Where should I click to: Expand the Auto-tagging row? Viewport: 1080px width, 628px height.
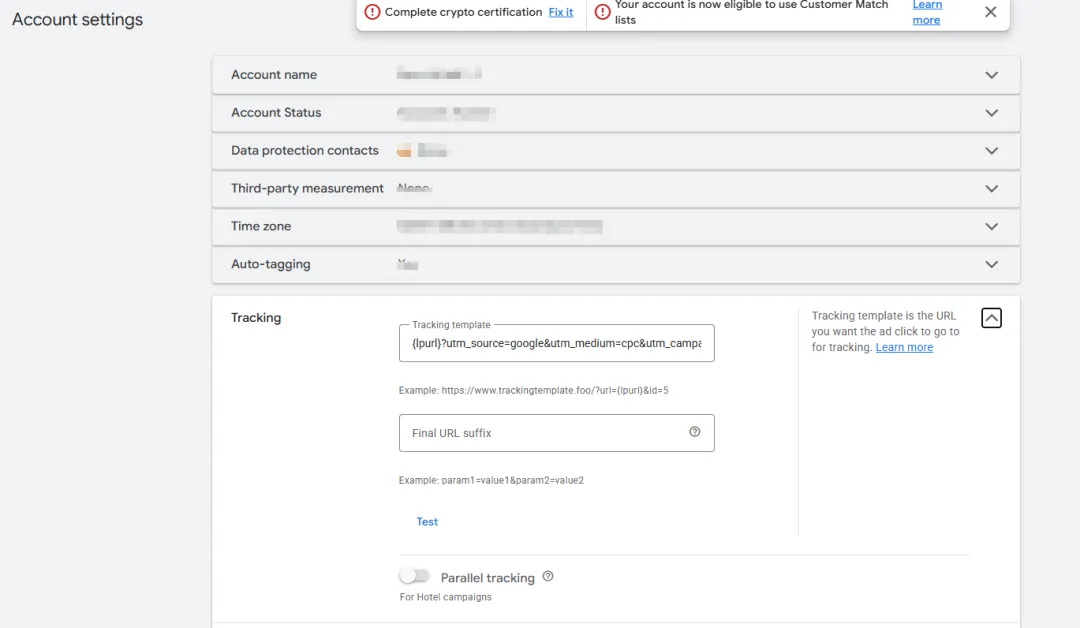(x=991, y=265)
